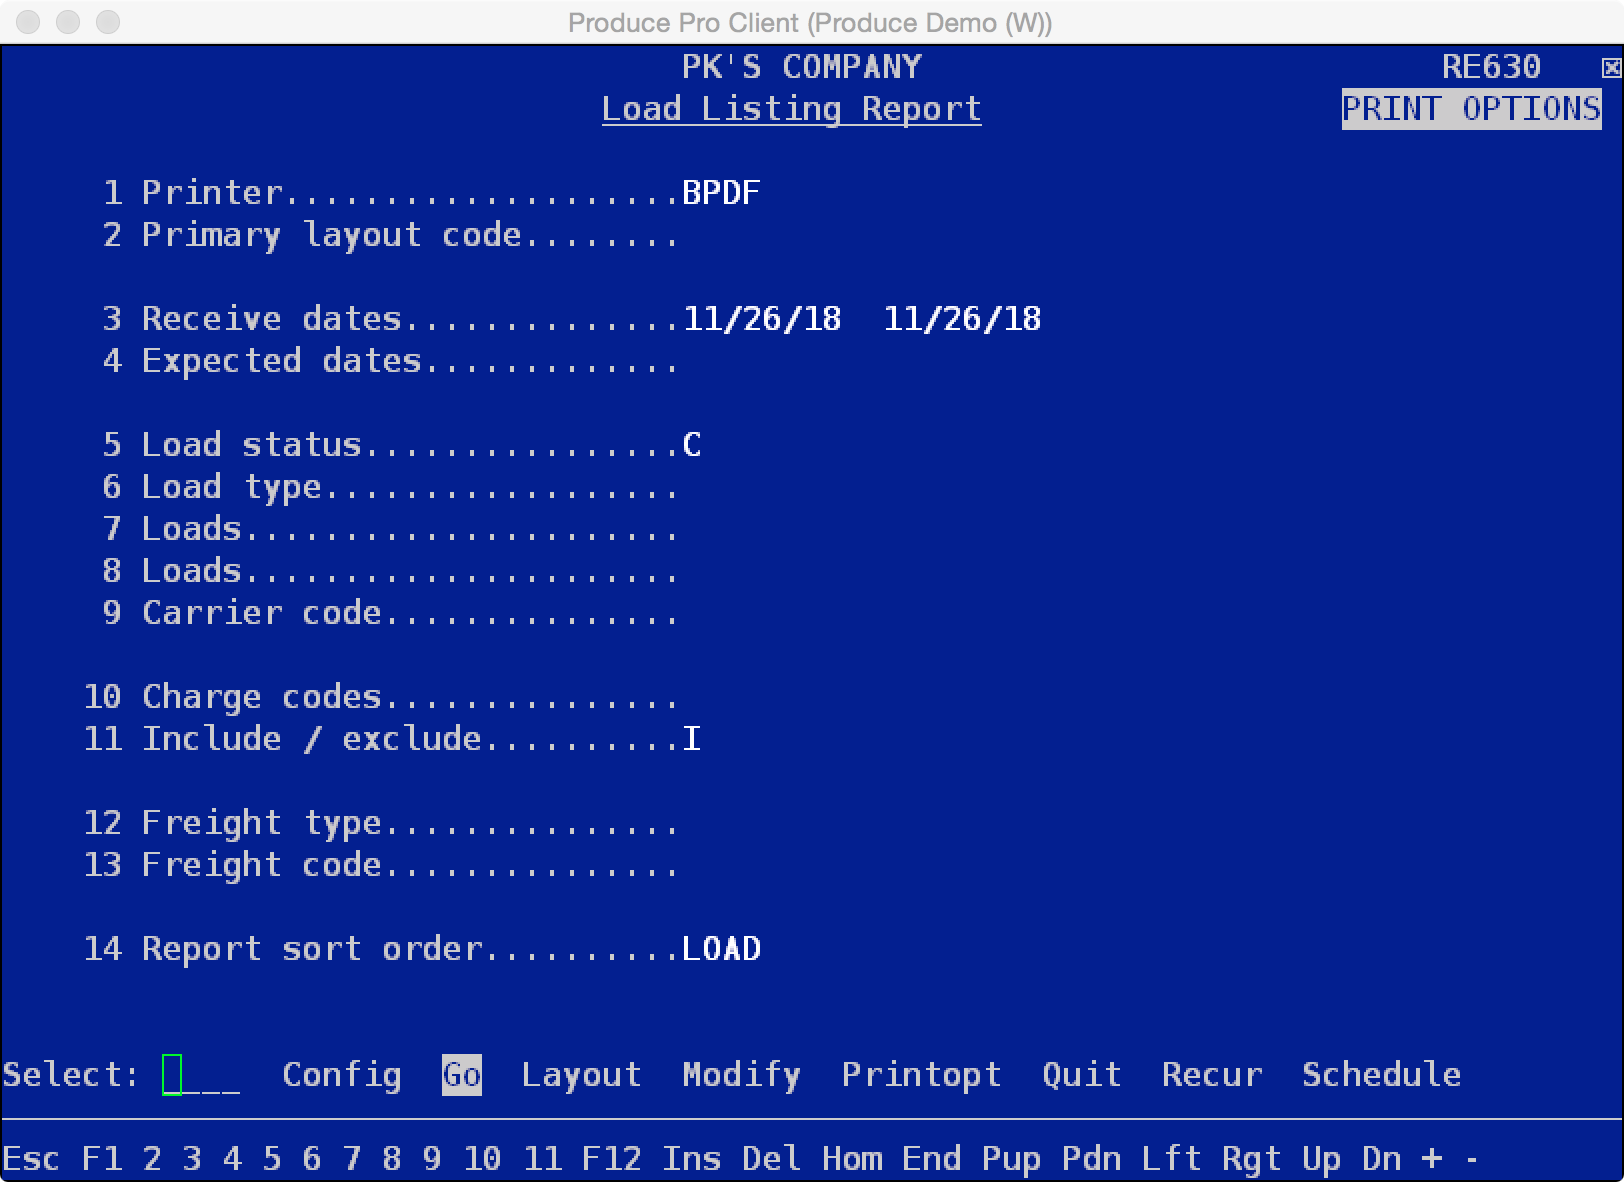
Task: Click the Printopt command
Action: pyautogui.click(x=921, y=1075)
